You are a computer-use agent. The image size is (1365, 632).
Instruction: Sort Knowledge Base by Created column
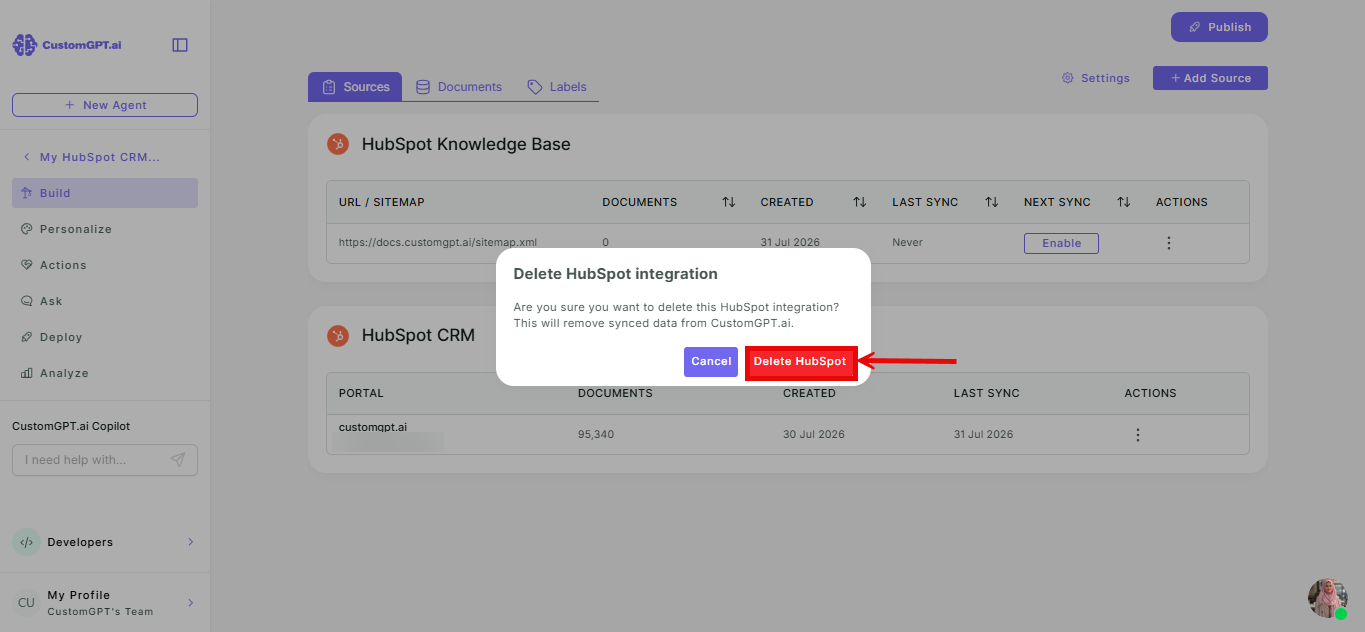click(859, 202)
